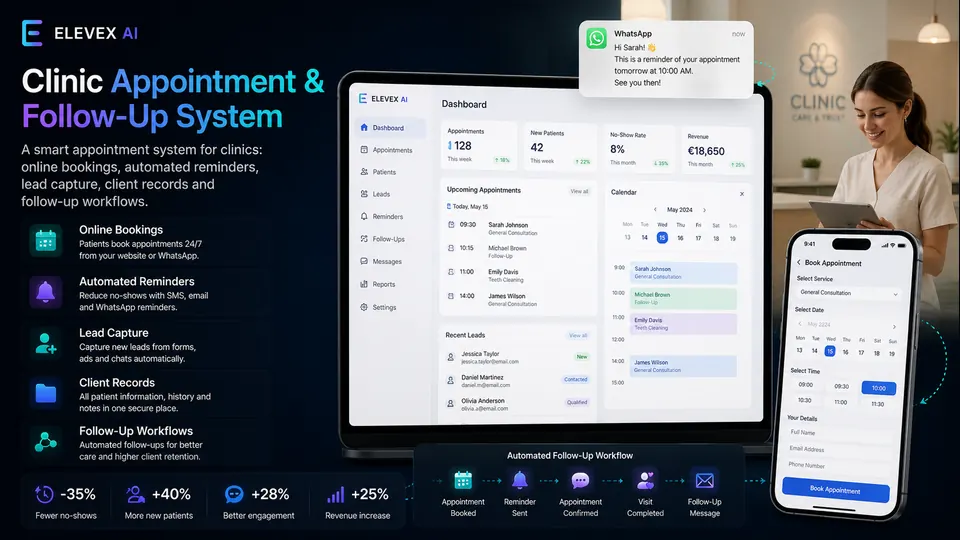Click the New badge on Jessica Taylor
This screenshot has width=960, height=540.
pos(582,356)
